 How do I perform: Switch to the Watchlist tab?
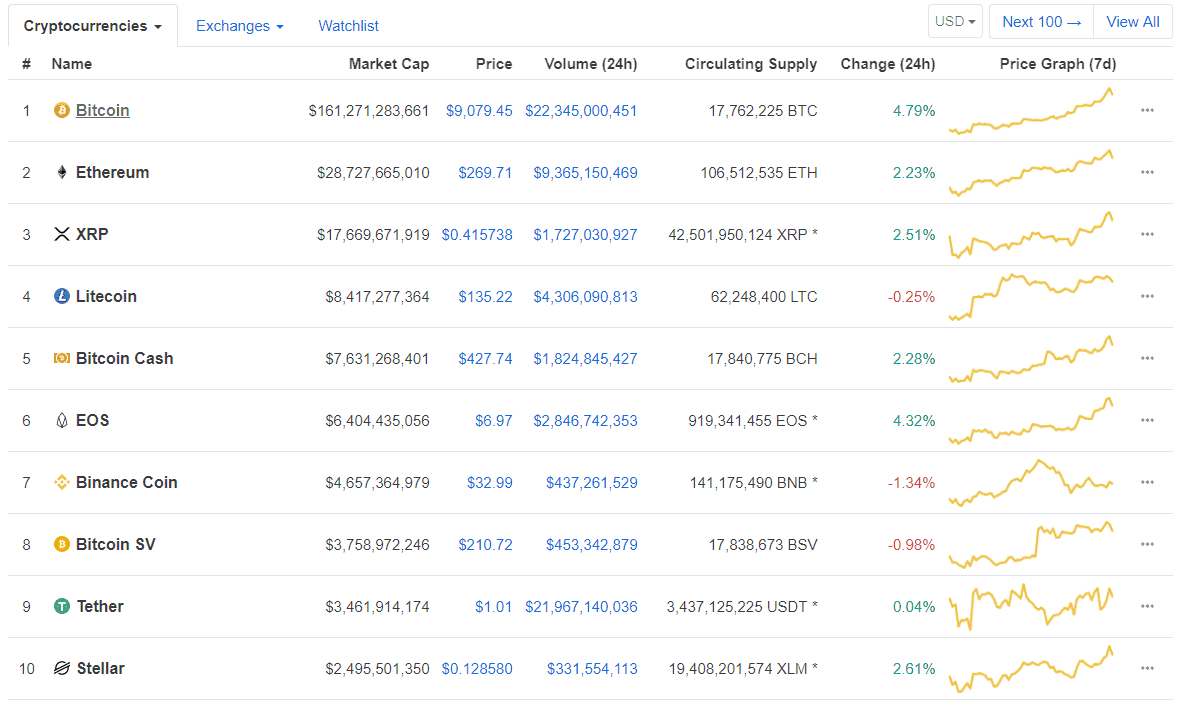click(x=348, y=26)
